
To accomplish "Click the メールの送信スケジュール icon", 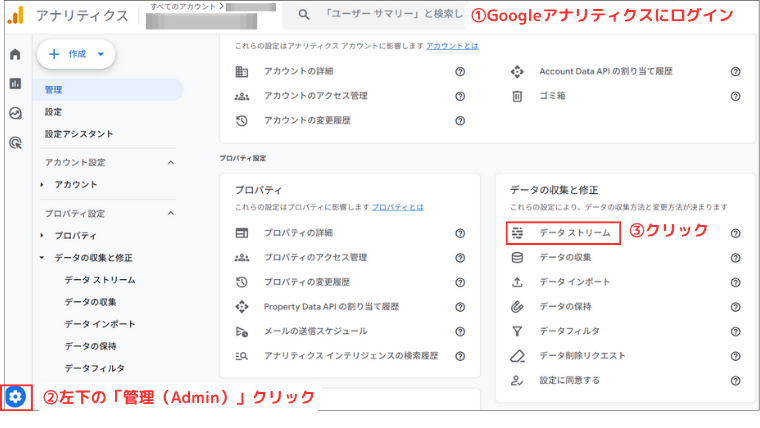I will click(242, 332).
